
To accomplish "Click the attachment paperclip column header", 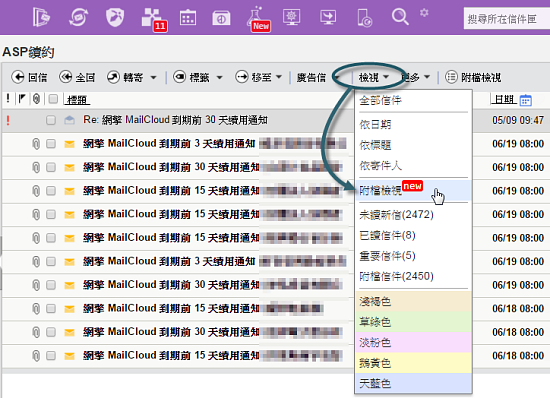I will (x=36, y=99).
